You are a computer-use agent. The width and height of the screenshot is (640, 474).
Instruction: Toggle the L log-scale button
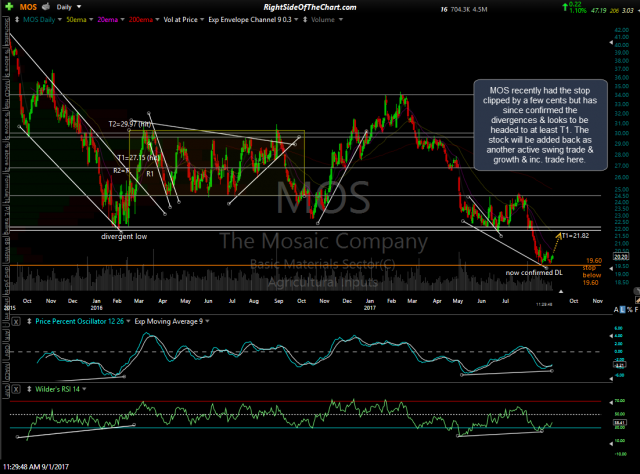coord(622,310)
